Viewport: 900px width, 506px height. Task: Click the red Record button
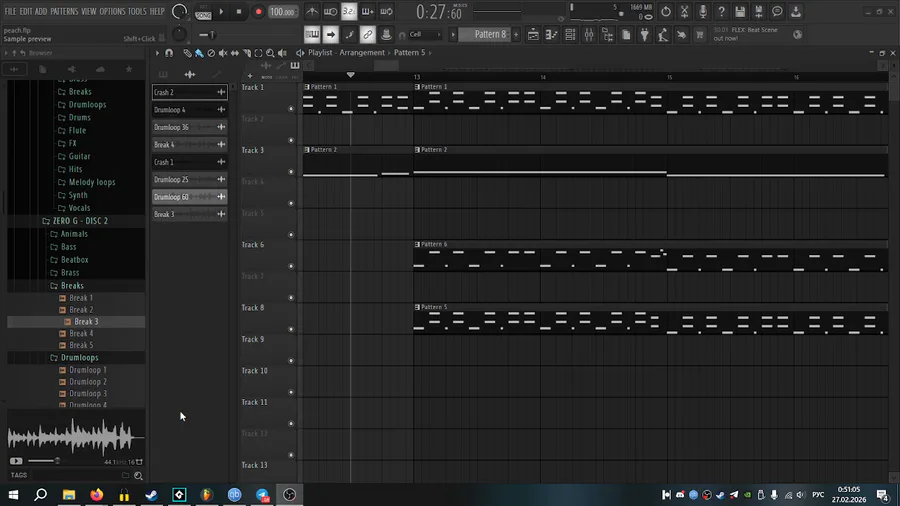click(x=258, y=11)
